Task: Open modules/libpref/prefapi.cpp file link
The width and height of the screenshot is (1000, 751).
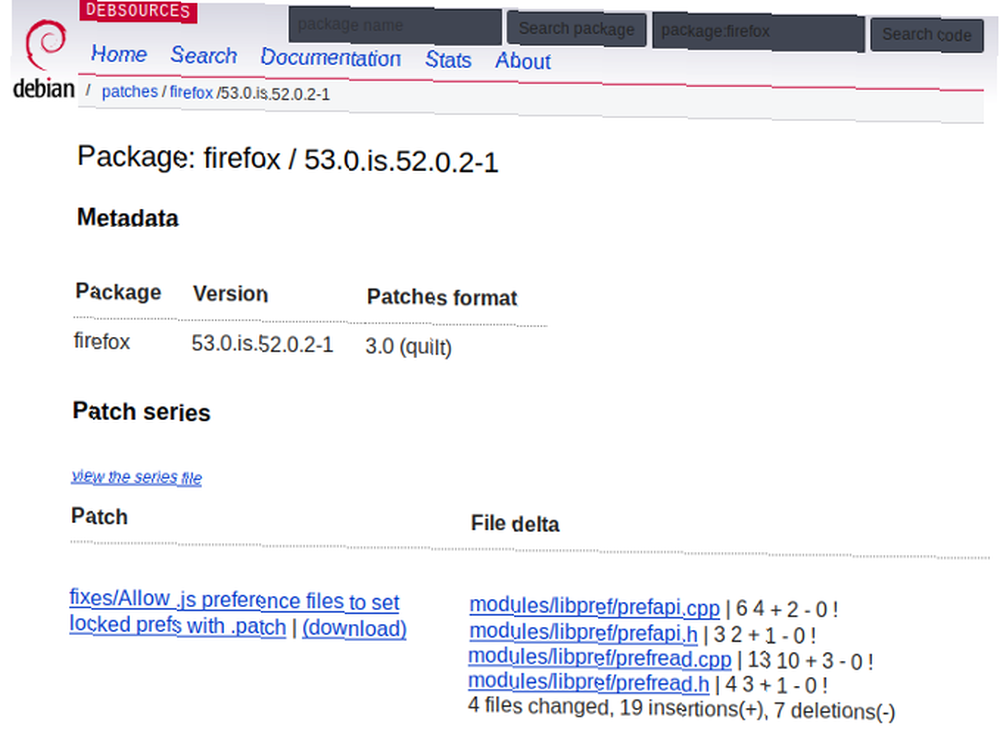Action: coord(594,606)
